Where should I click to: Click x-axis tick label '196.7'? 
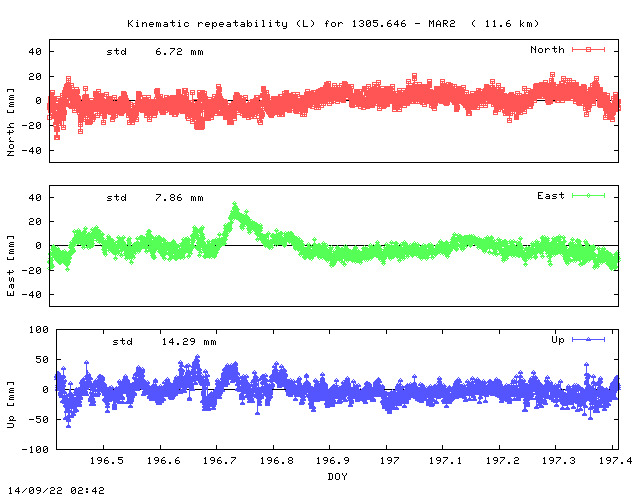(x=220, y=460)
